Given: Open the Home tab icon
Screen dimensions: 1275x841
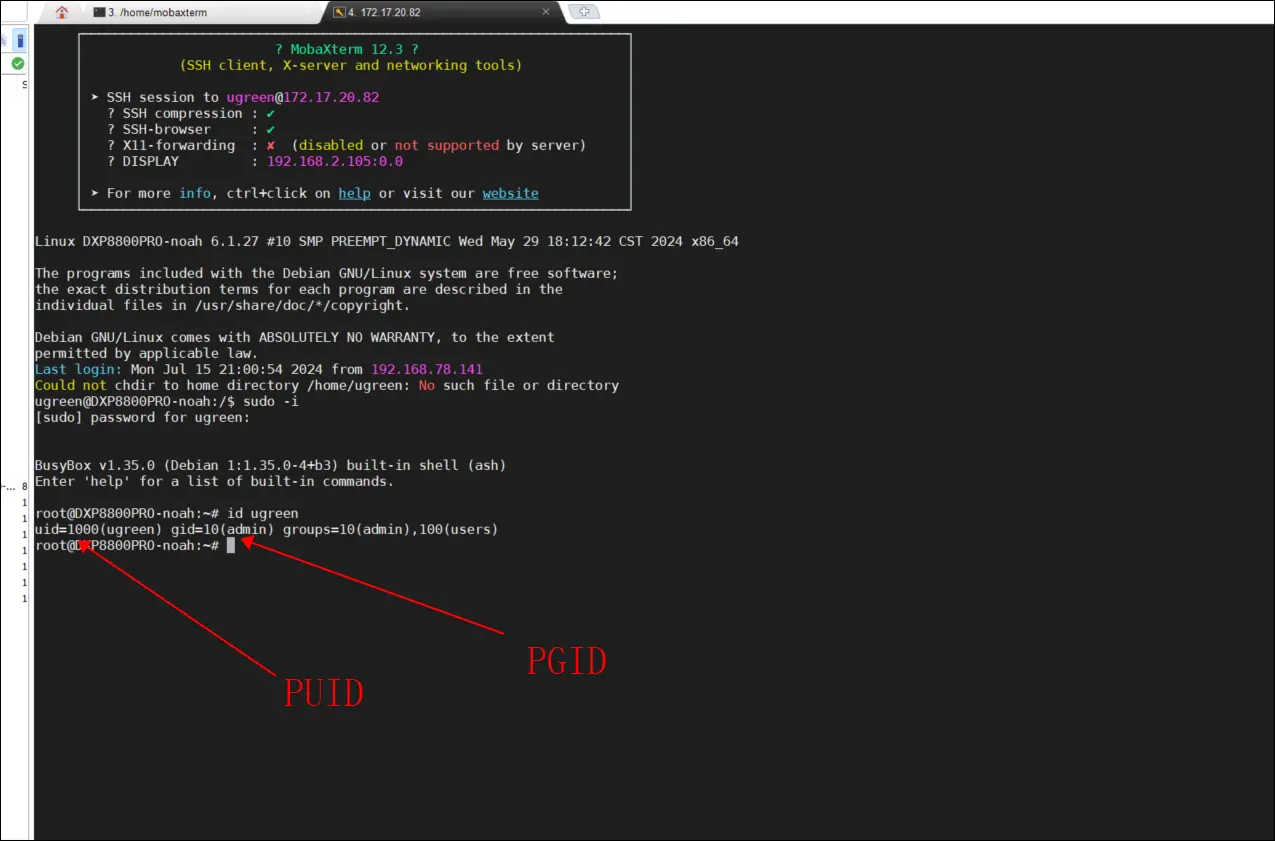Looking at the screenshot, I should [62, 12].
